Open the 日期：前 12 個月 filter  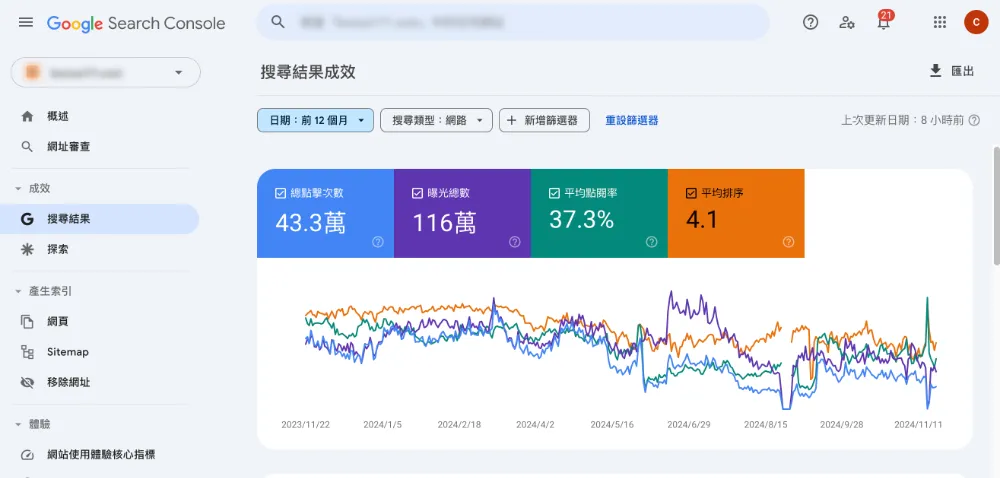[x=315, y=120]
